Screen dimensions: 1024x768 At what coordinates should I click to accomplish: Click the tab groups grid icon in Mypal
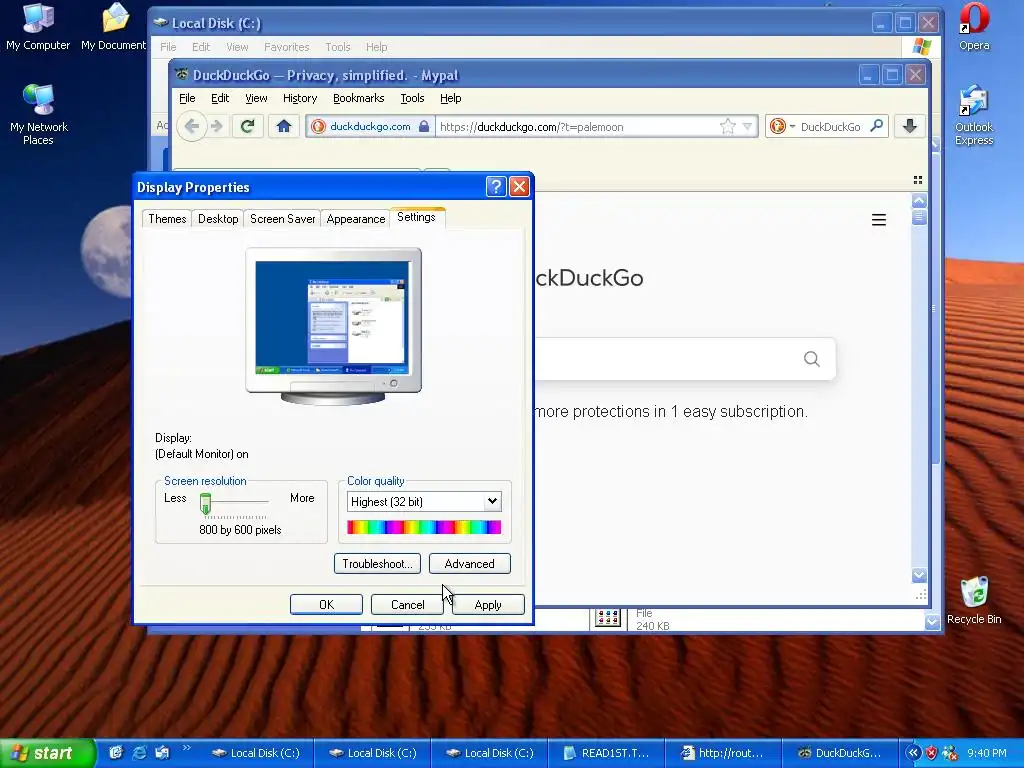[x=918, y=180]
